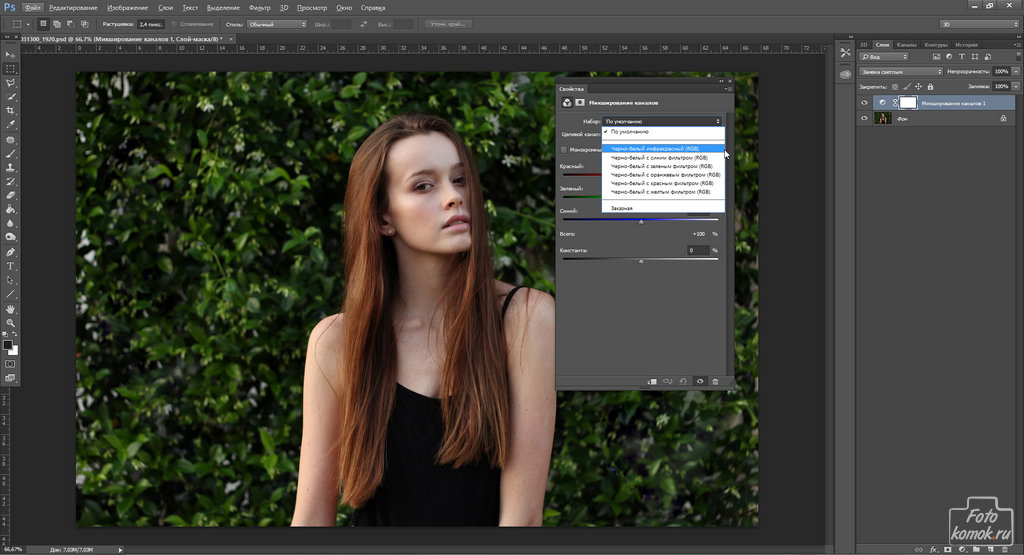Select the Move tool in the toolbar
1024x555 pixels.
[x=10, y=55]
